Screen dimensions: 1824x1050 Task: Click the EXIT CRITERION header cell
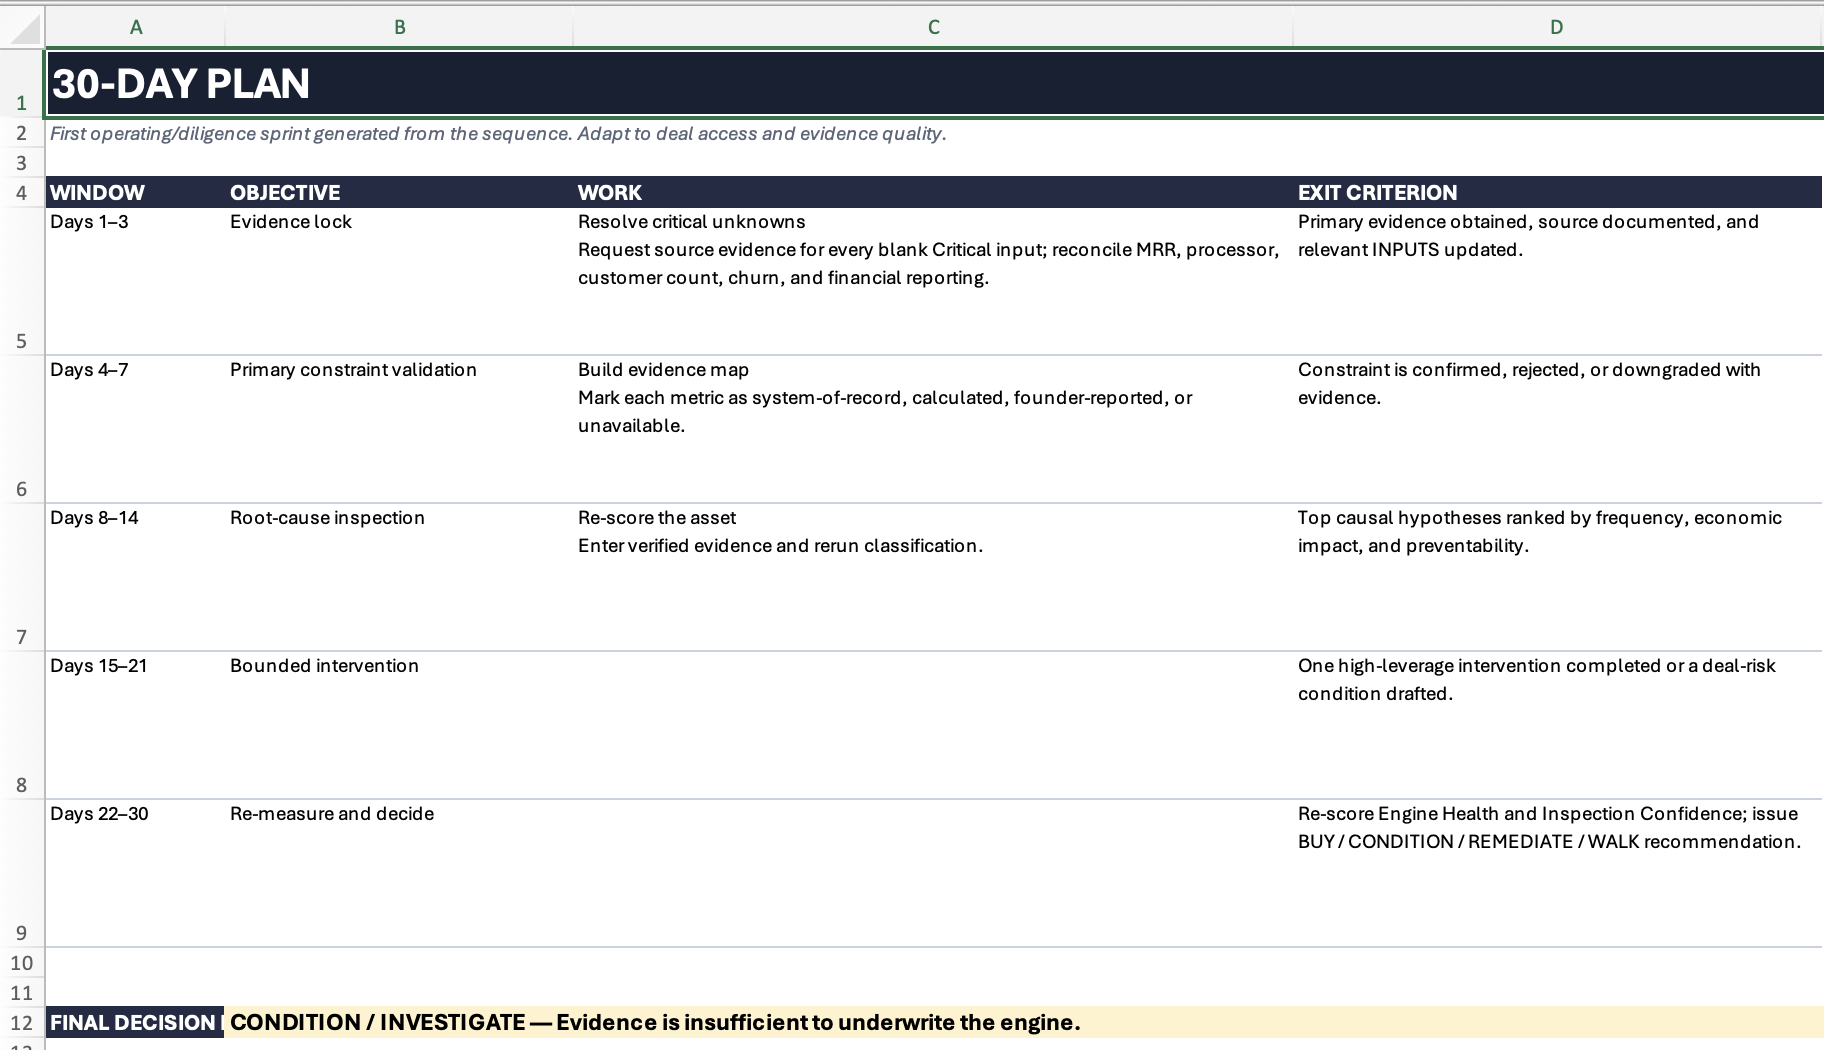pos(1558,192)
